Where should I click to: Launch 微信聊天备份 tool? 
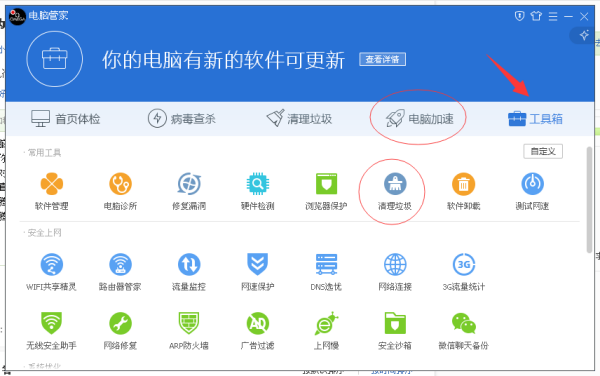coord(463,331)
